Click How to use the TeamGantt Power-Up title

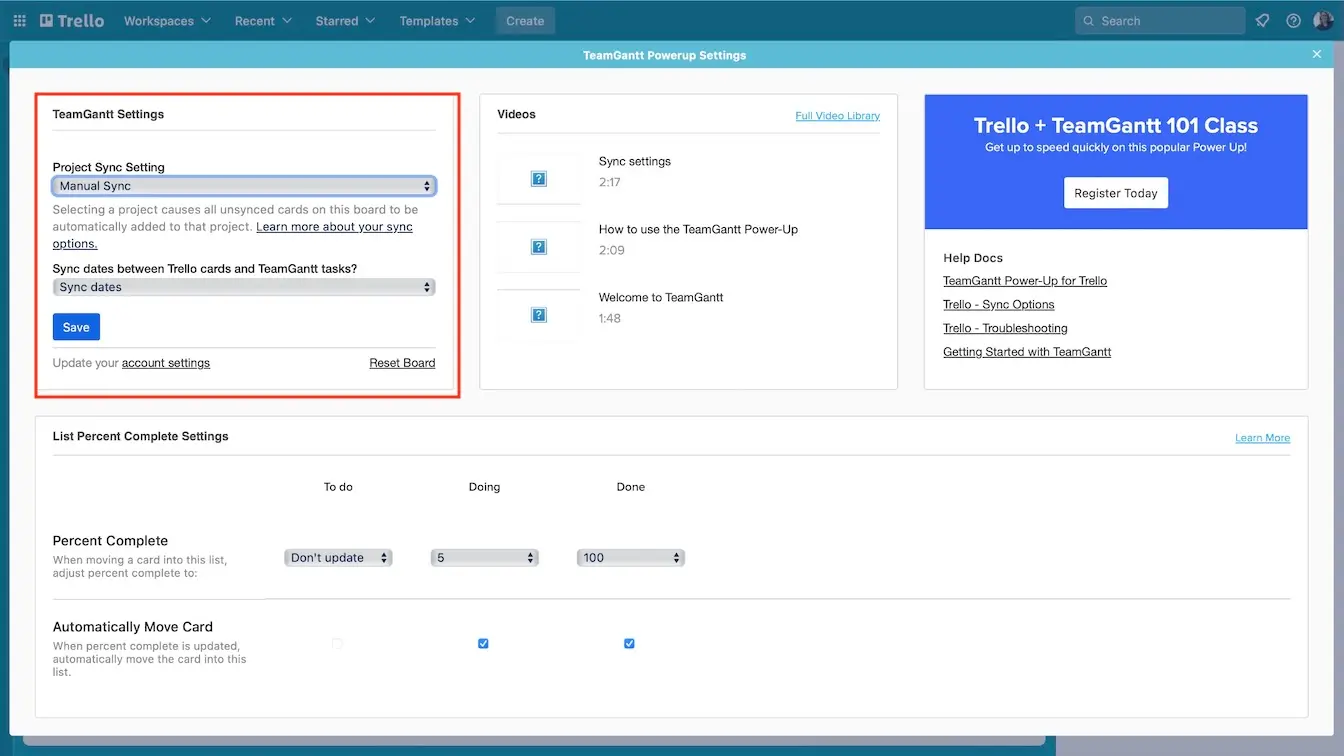(698, 229)
